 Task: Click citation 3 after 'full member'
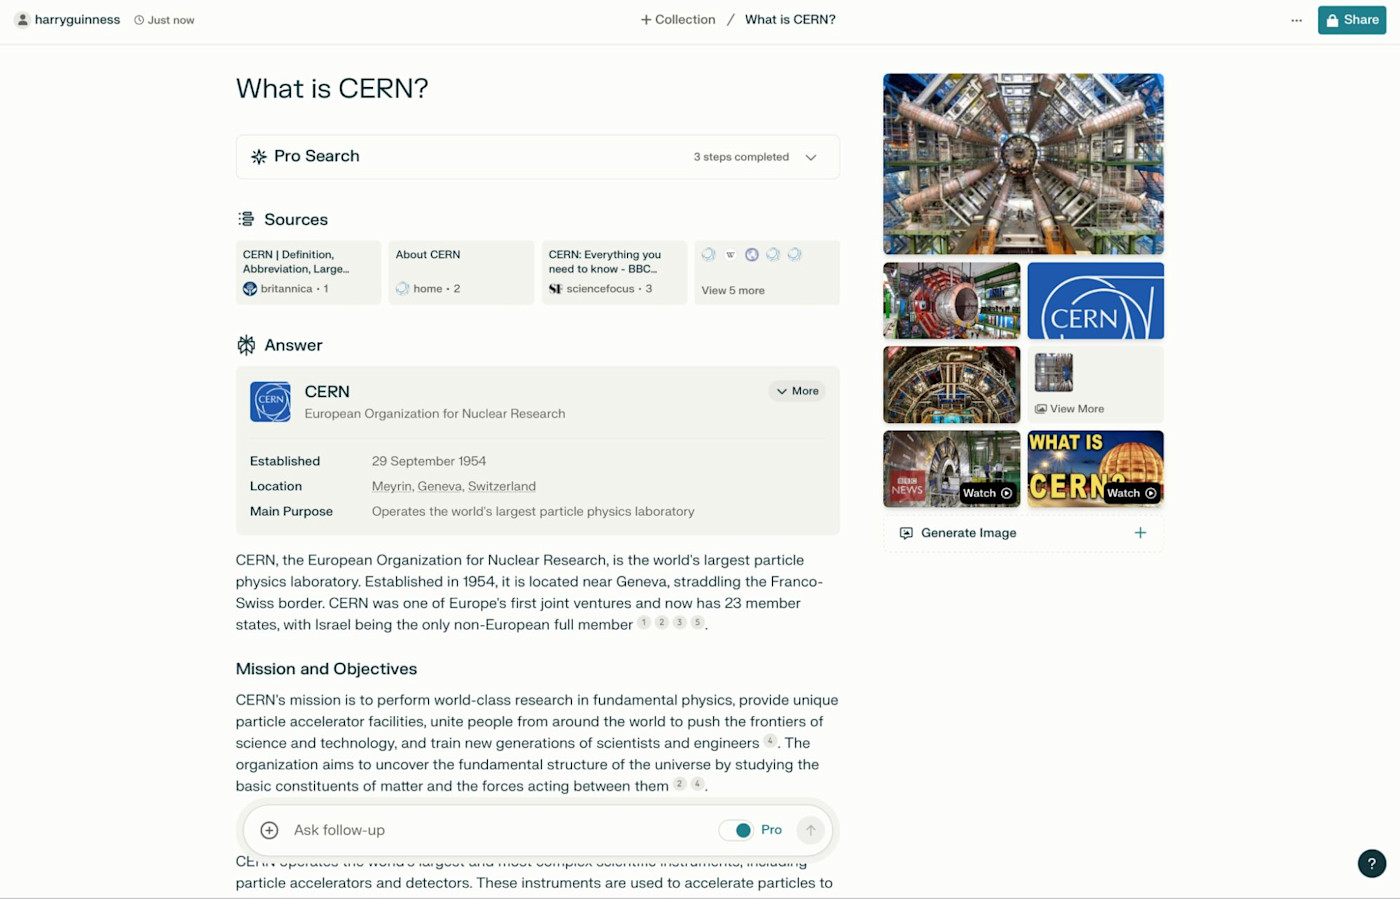[680, 622]
